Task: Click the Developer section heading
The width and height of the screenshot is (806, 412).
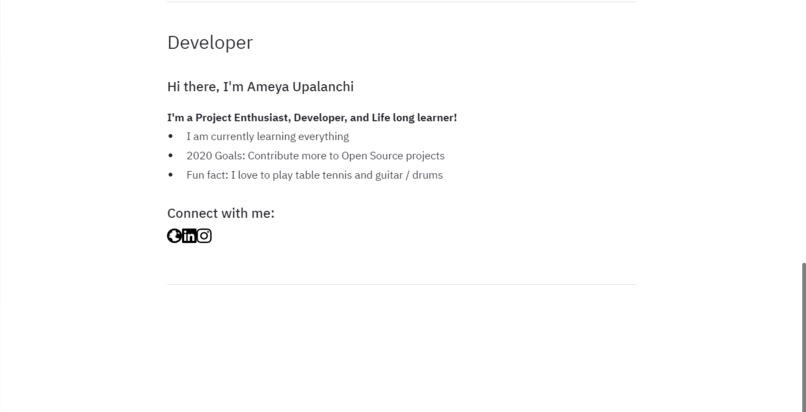Action: 210,42
